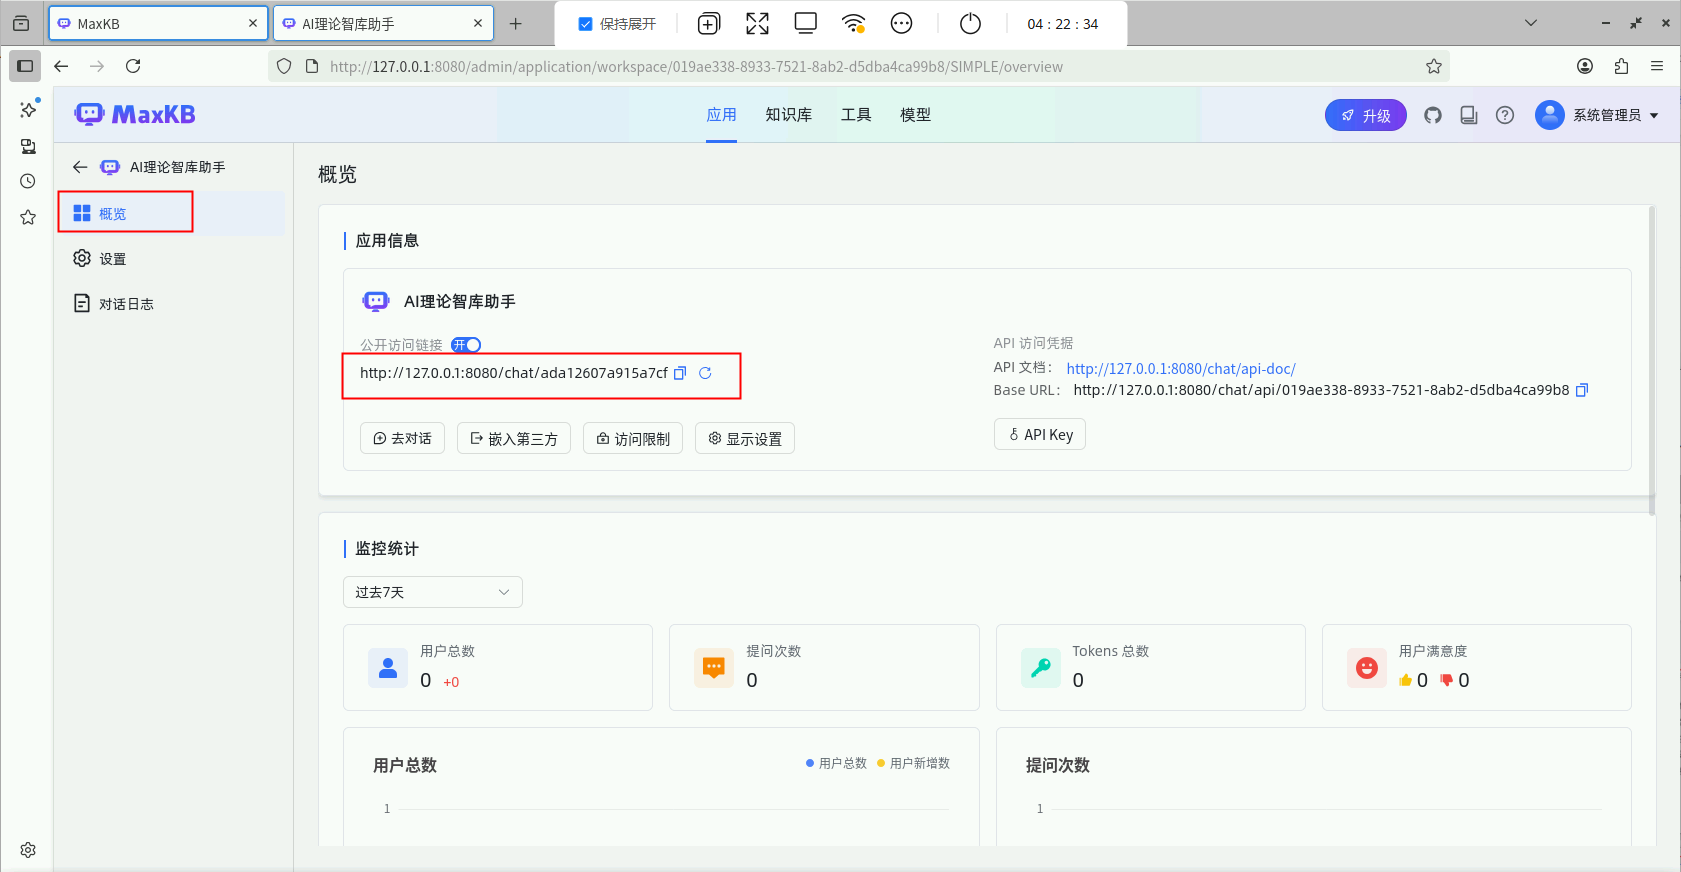Image resolution: width=1681 pixels, height=872 pixels.
Task: Open the 系统管理员 user menu
Action: 1597,115
